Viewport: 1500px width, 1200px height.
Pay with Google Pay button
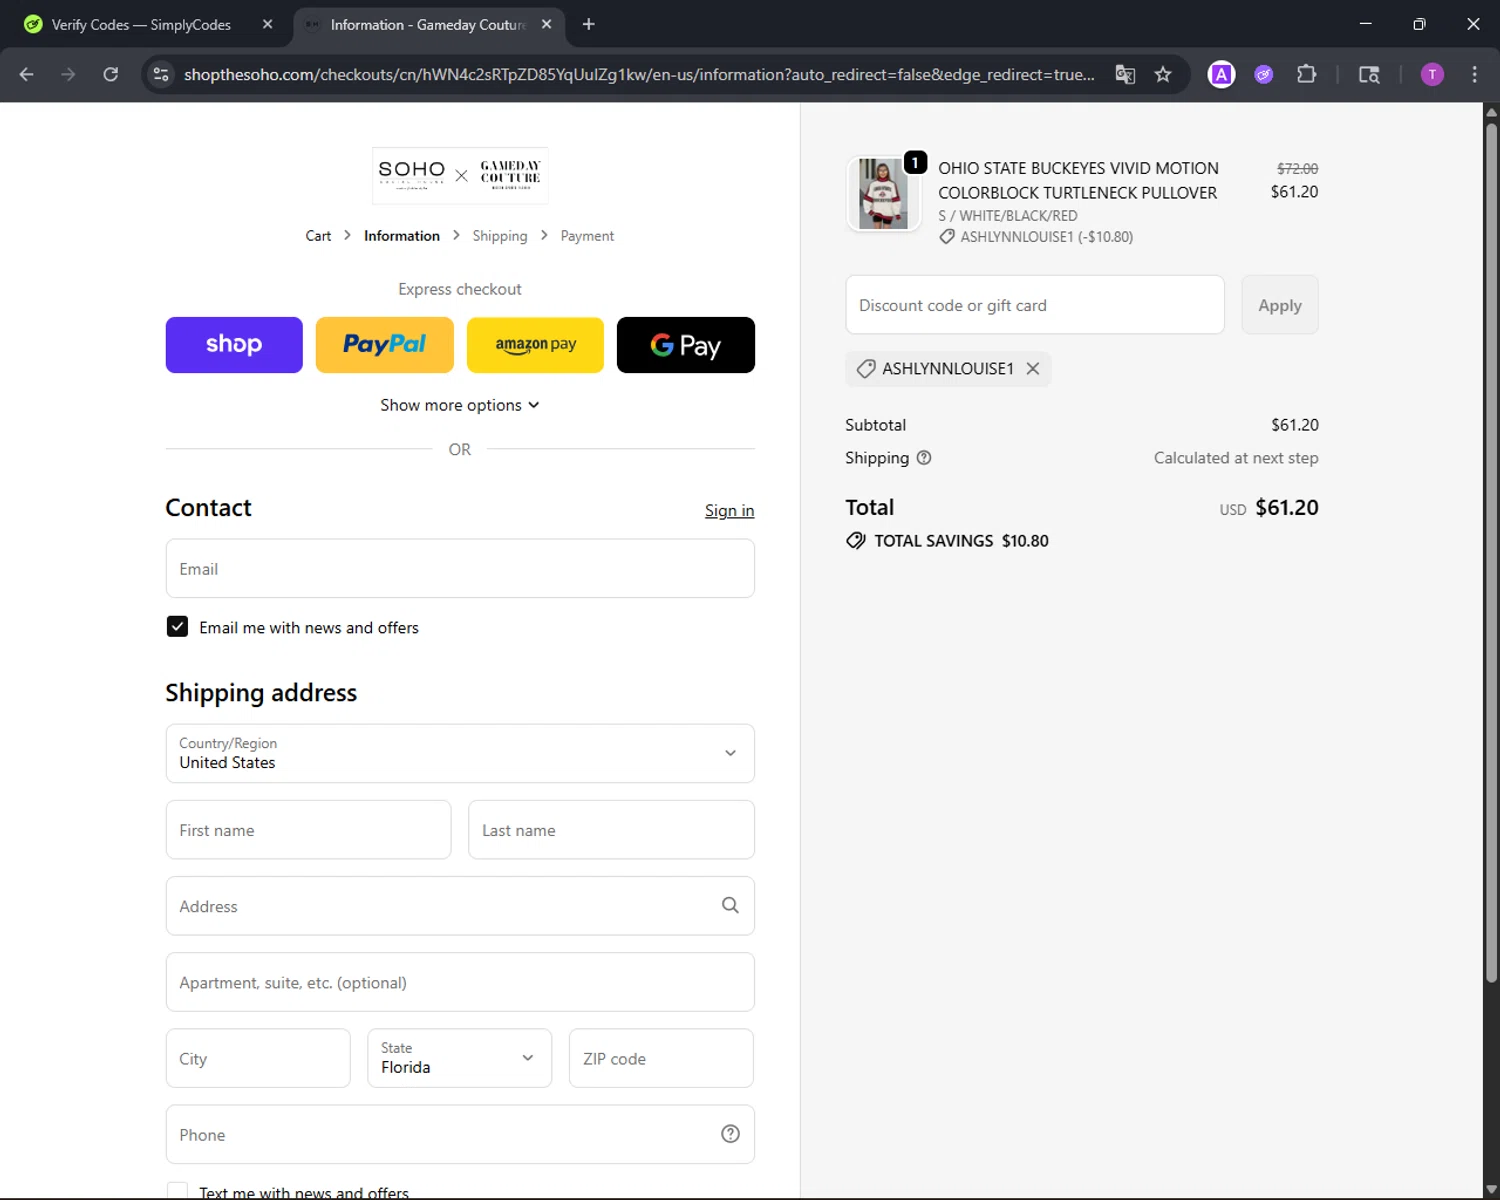[x=686, y=345]
